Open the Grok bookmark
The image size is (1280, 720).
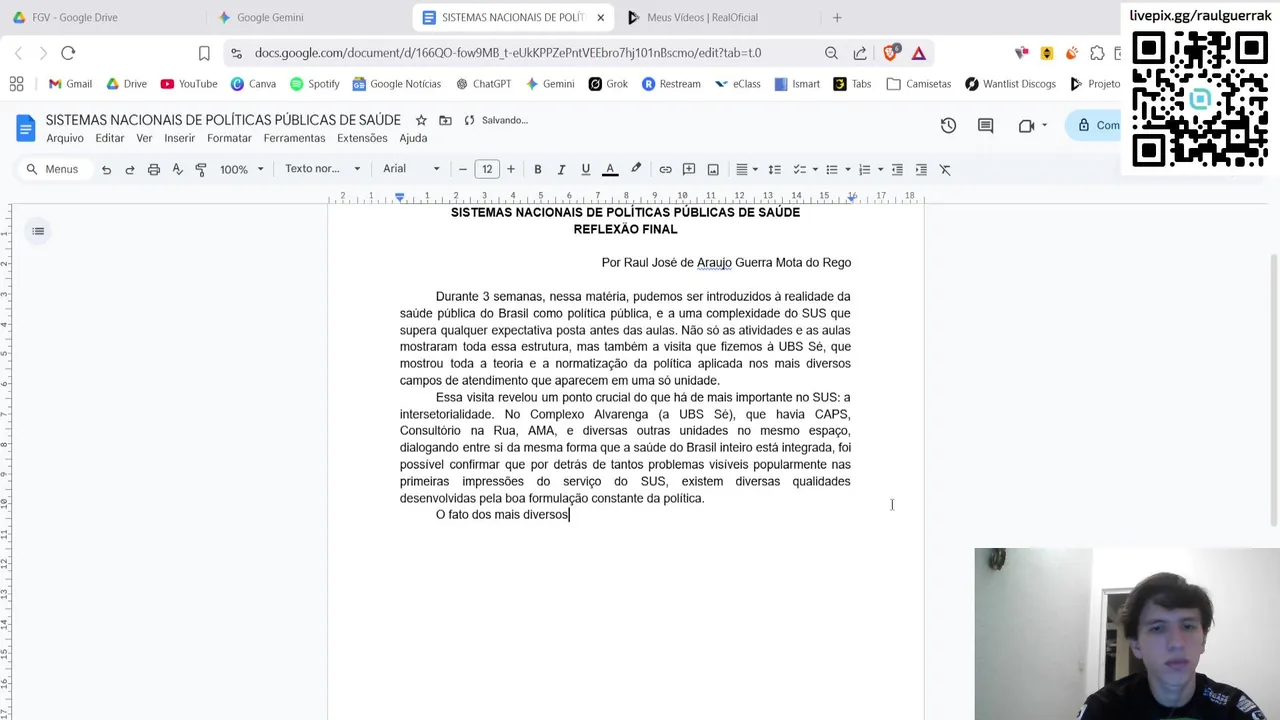pos(608,84)
